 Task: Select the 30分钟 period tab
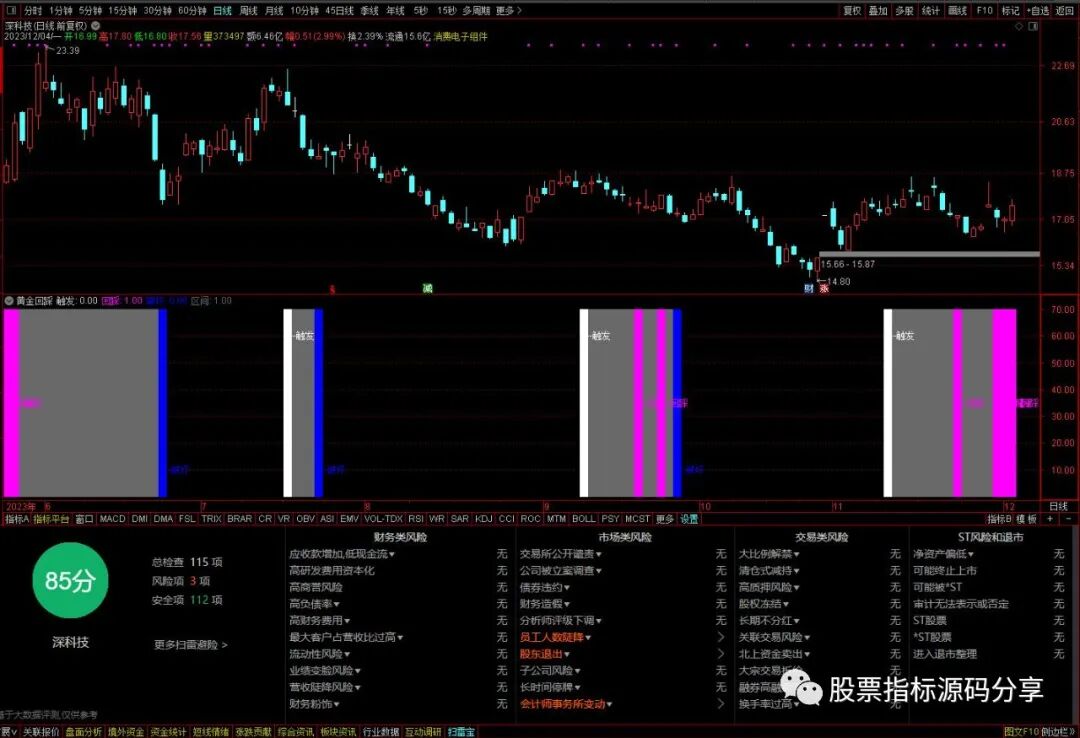click(157, 10)
